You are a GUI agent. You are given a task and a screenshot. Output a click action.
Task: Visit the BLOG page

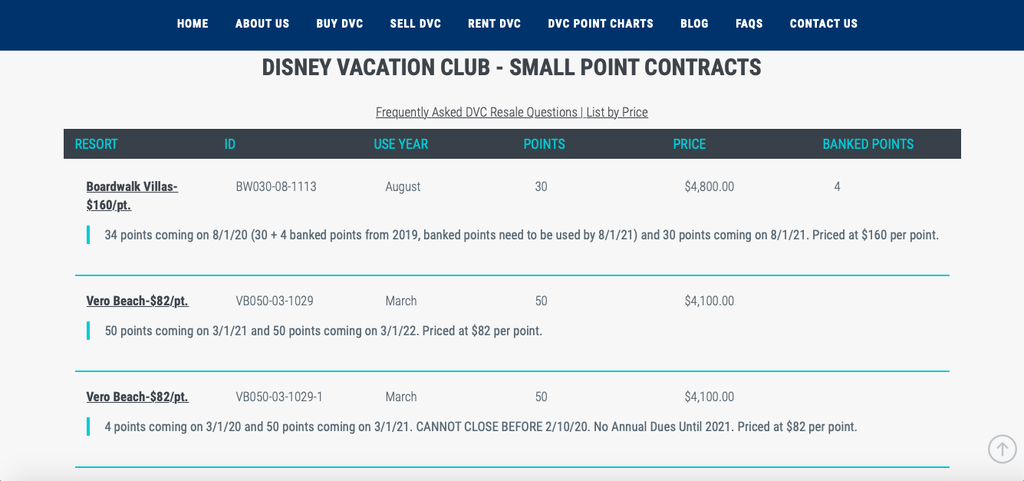click(694, 23)
